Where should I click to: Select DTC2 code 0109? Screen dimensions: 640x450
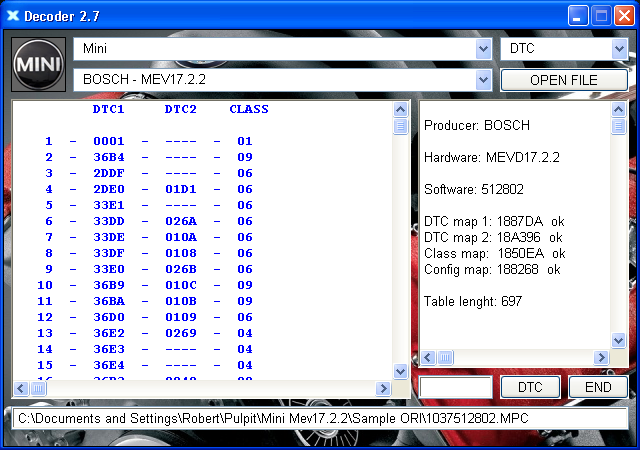pyautogui.click(x=181, y=317)
